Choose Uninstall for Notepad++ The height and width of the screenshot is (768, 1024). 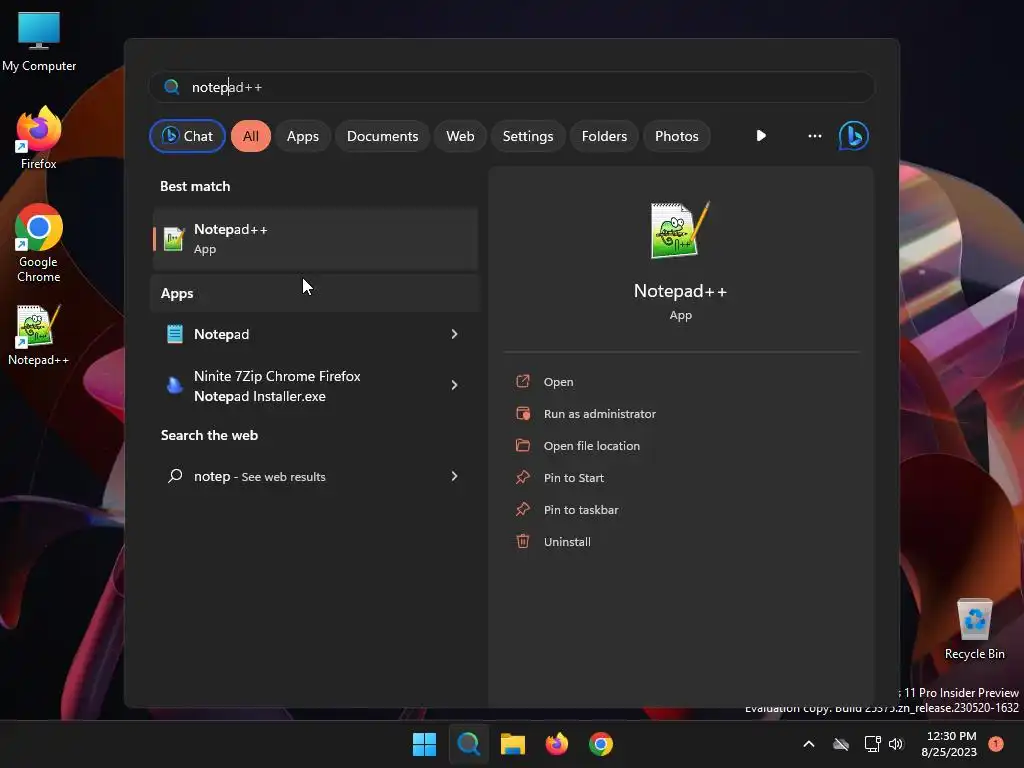(567, 542)
